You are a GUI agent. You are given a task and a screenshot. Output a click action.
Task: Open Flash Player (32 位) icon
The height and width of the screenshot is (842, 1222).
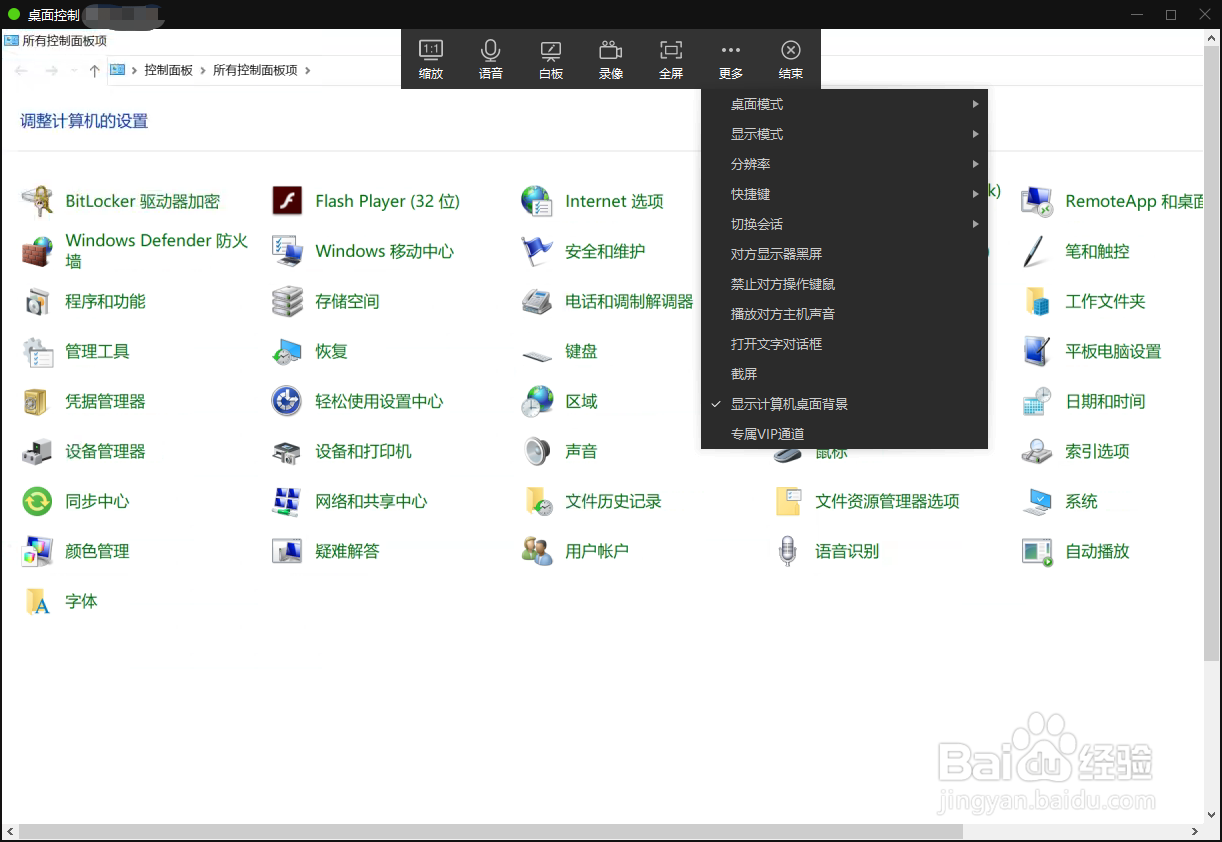point(287,201)
